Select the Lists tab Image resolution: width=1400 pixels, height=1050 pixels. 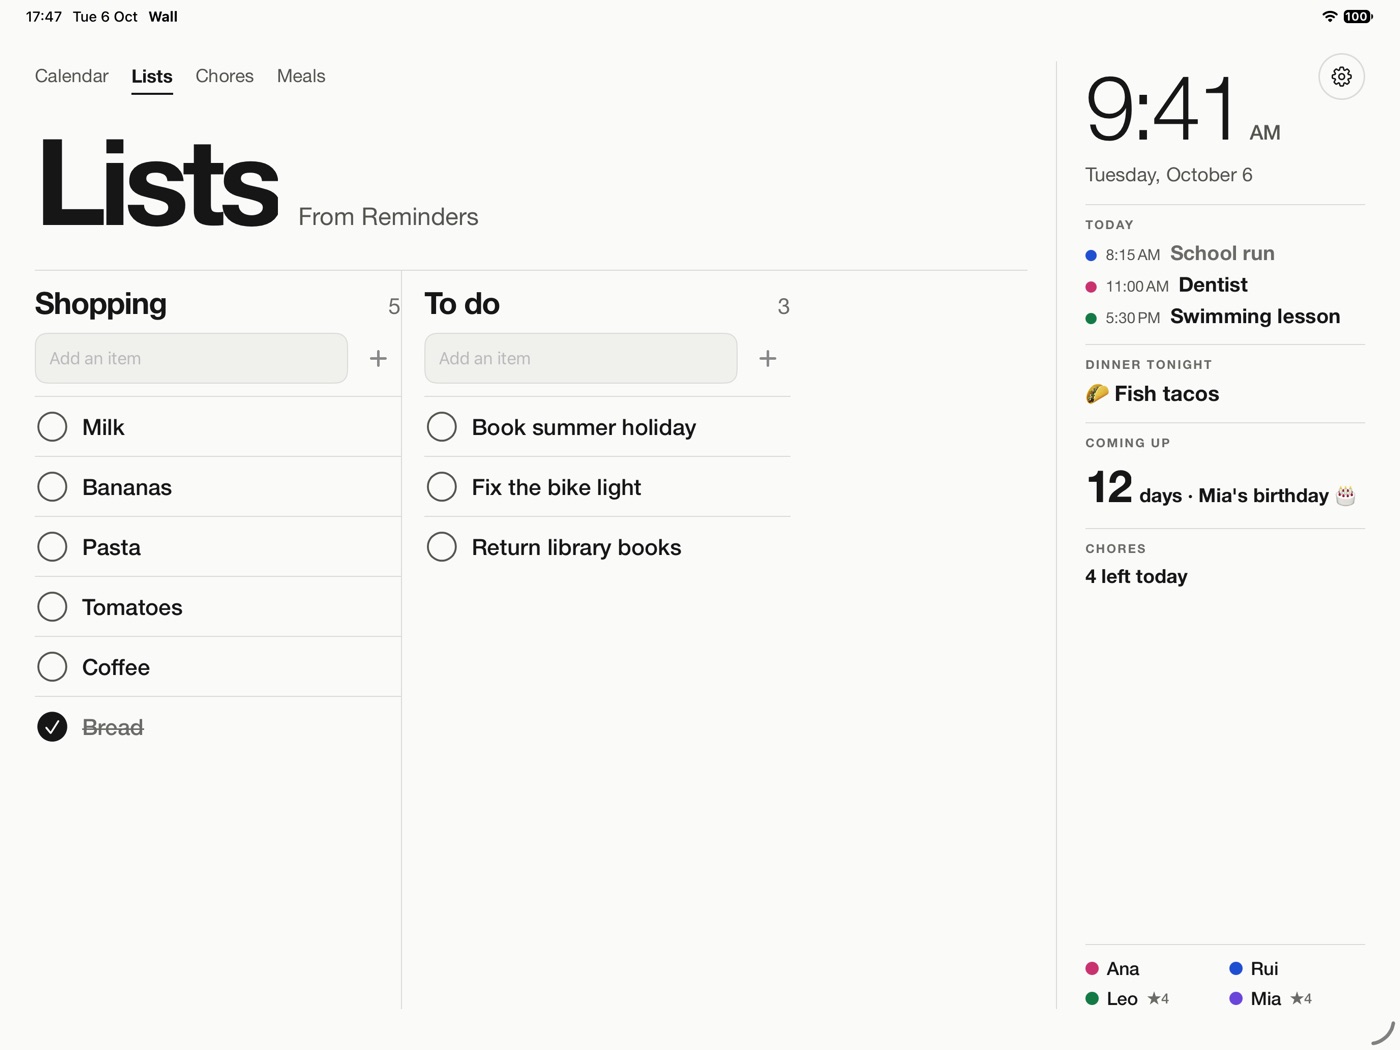152,76
